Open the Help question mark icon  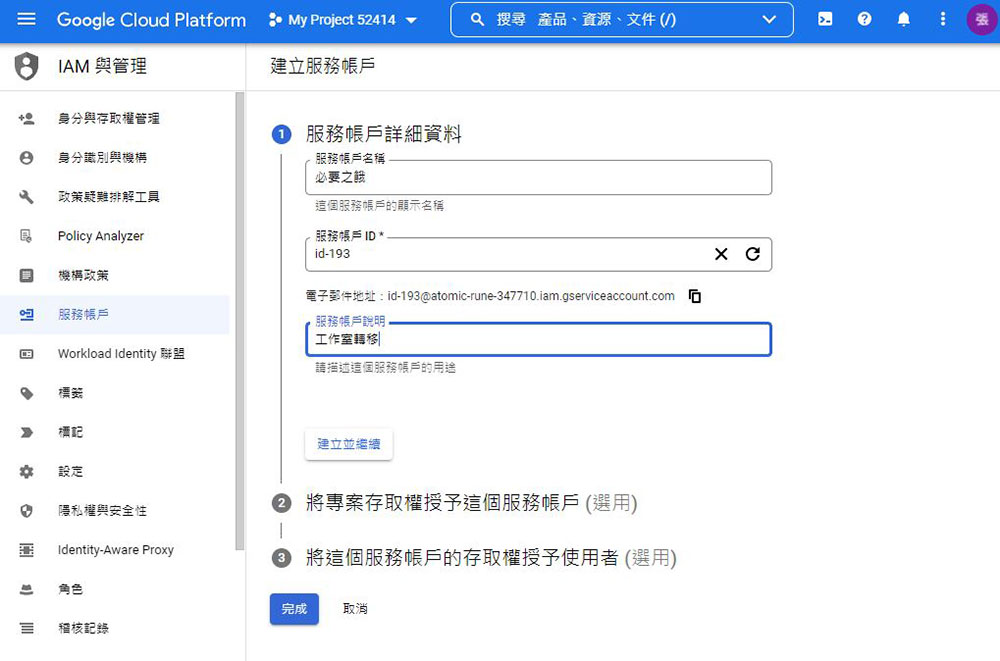coord(864,19)
